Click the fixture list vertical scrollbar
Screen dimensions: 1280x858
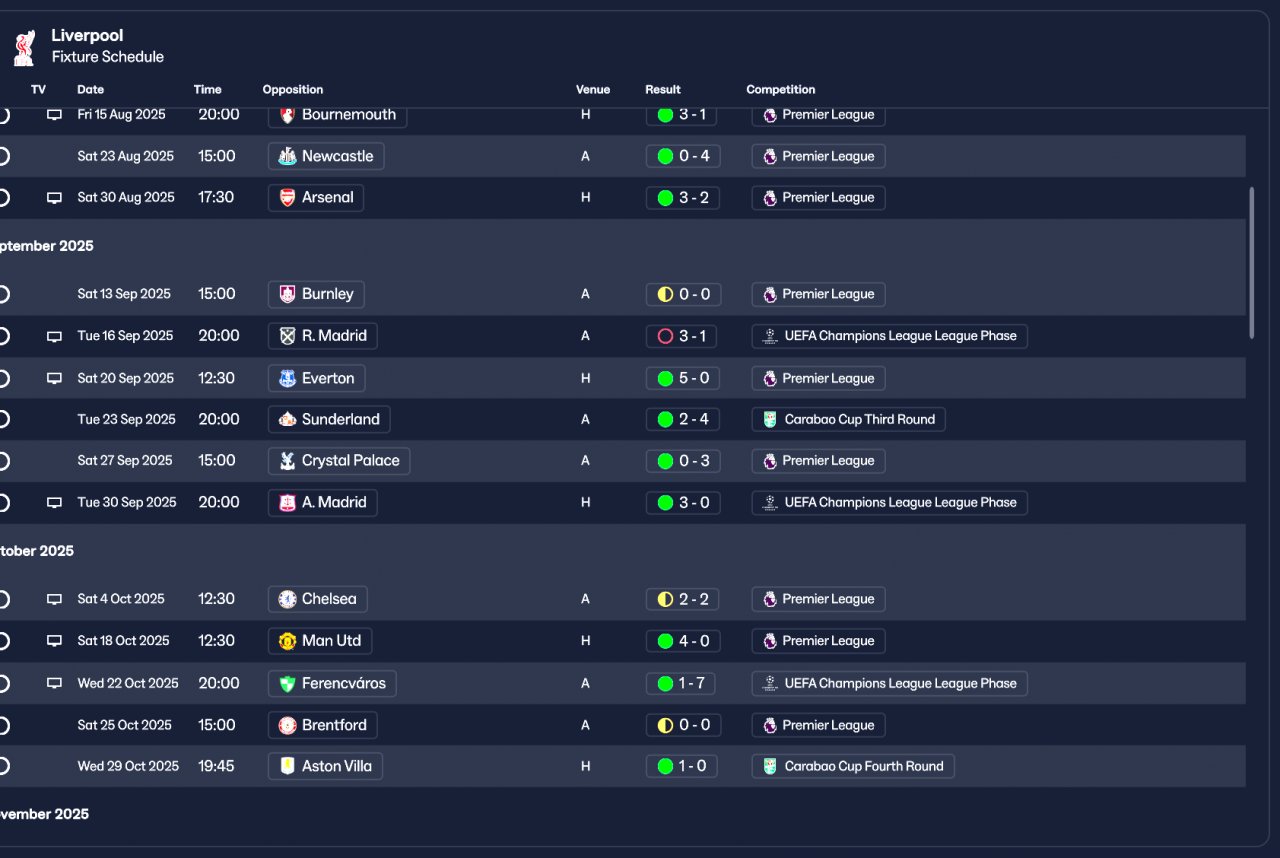(x=1252, y=263)
